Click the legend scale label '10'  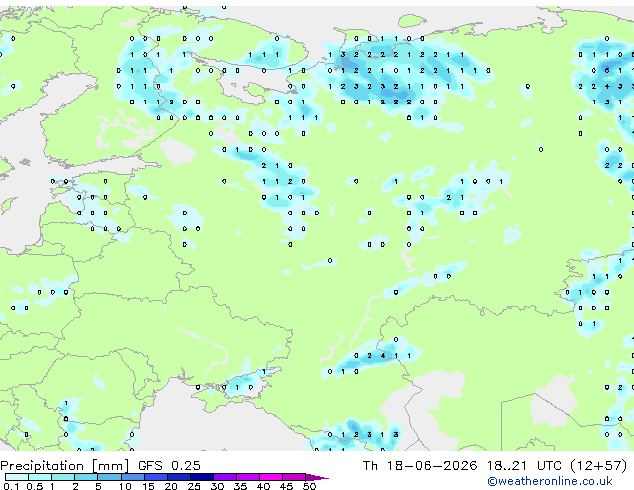pyautogui.click(x=125, y=486)
